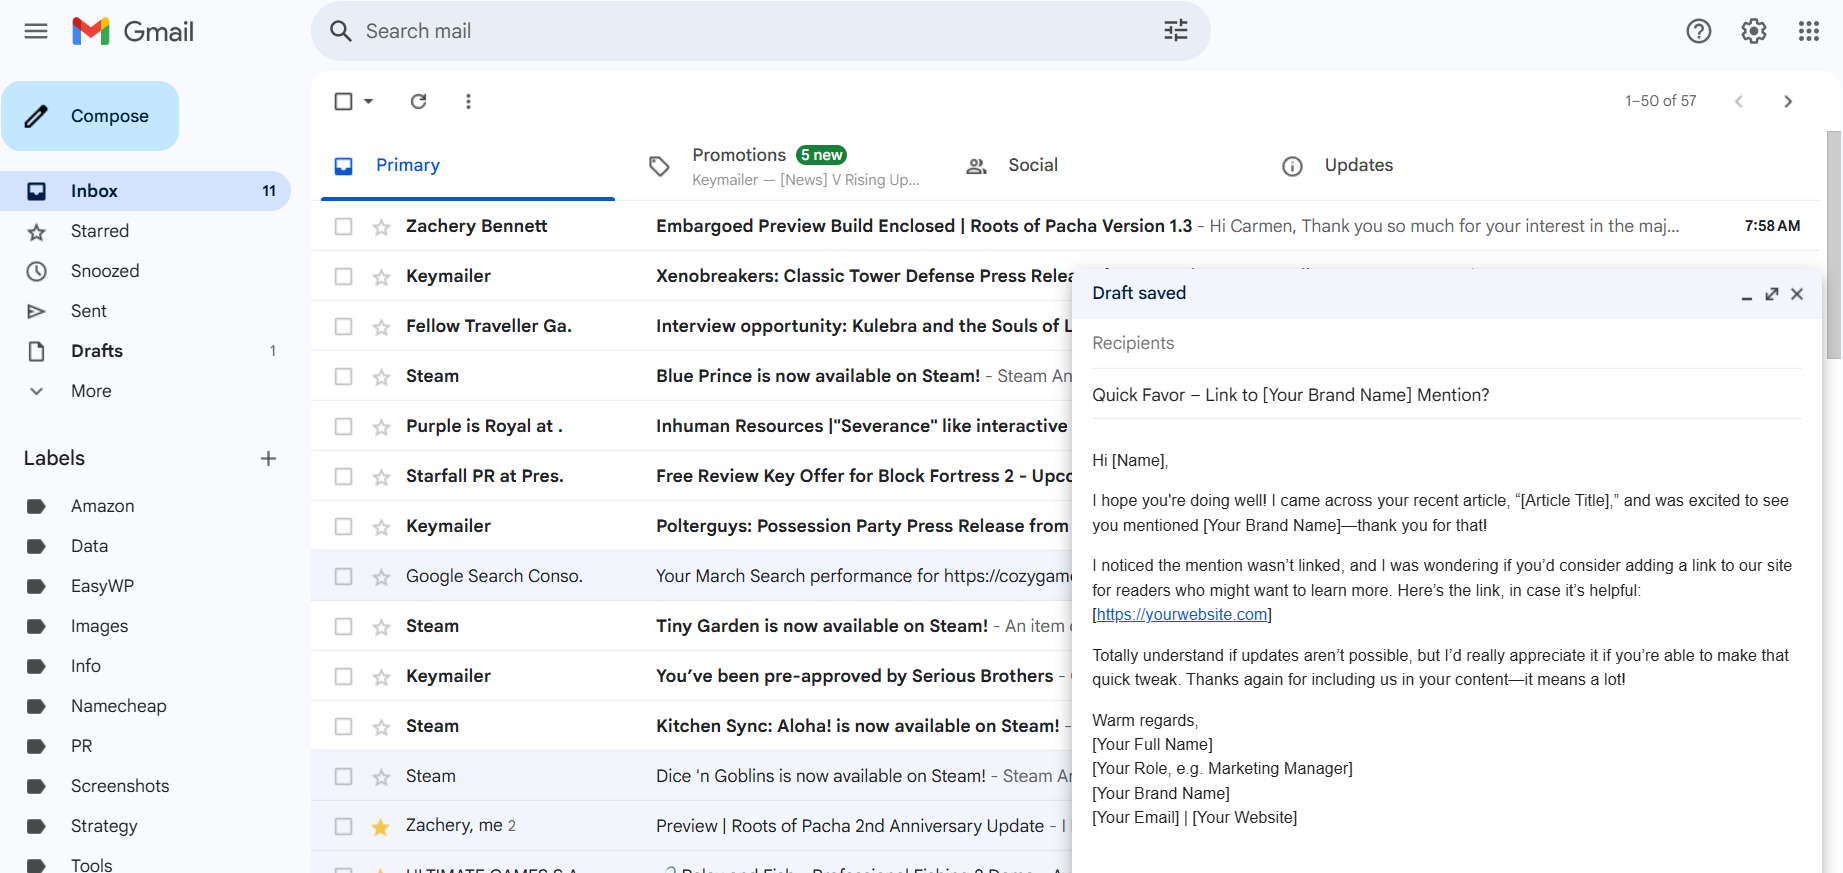Expand the More sidebar section
The image size is (1843, 873).
click(90, 391)
